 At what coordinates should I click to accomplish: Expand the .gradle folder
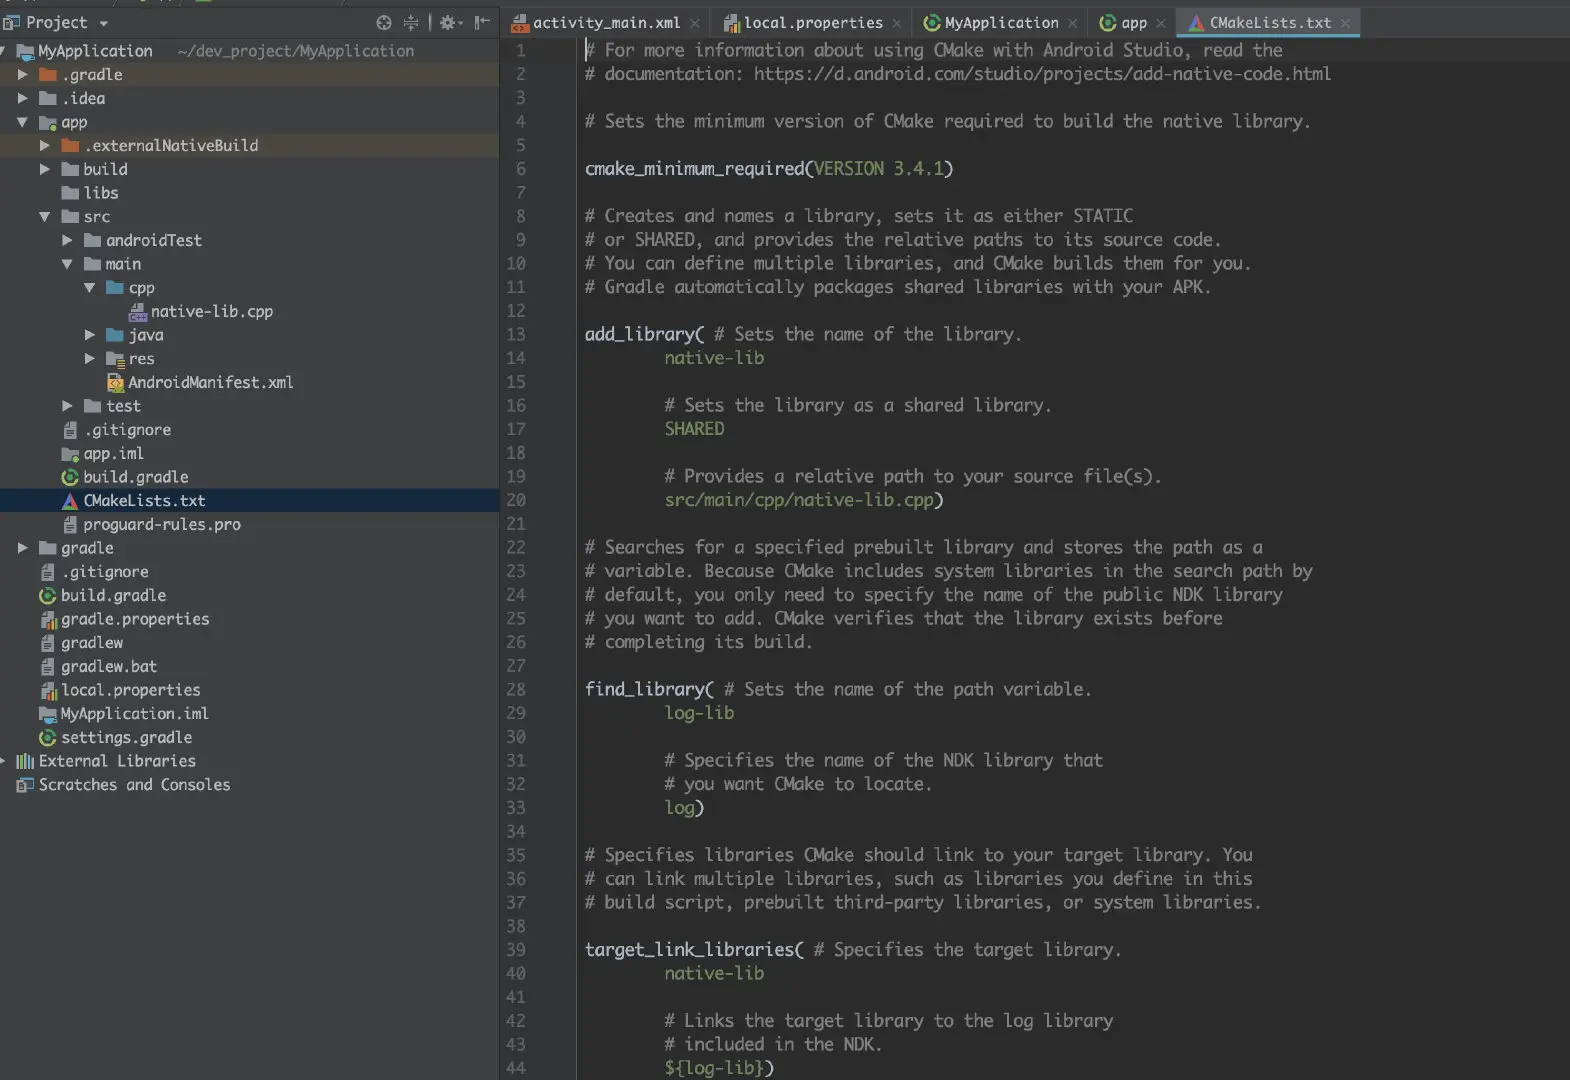[23, 74]
